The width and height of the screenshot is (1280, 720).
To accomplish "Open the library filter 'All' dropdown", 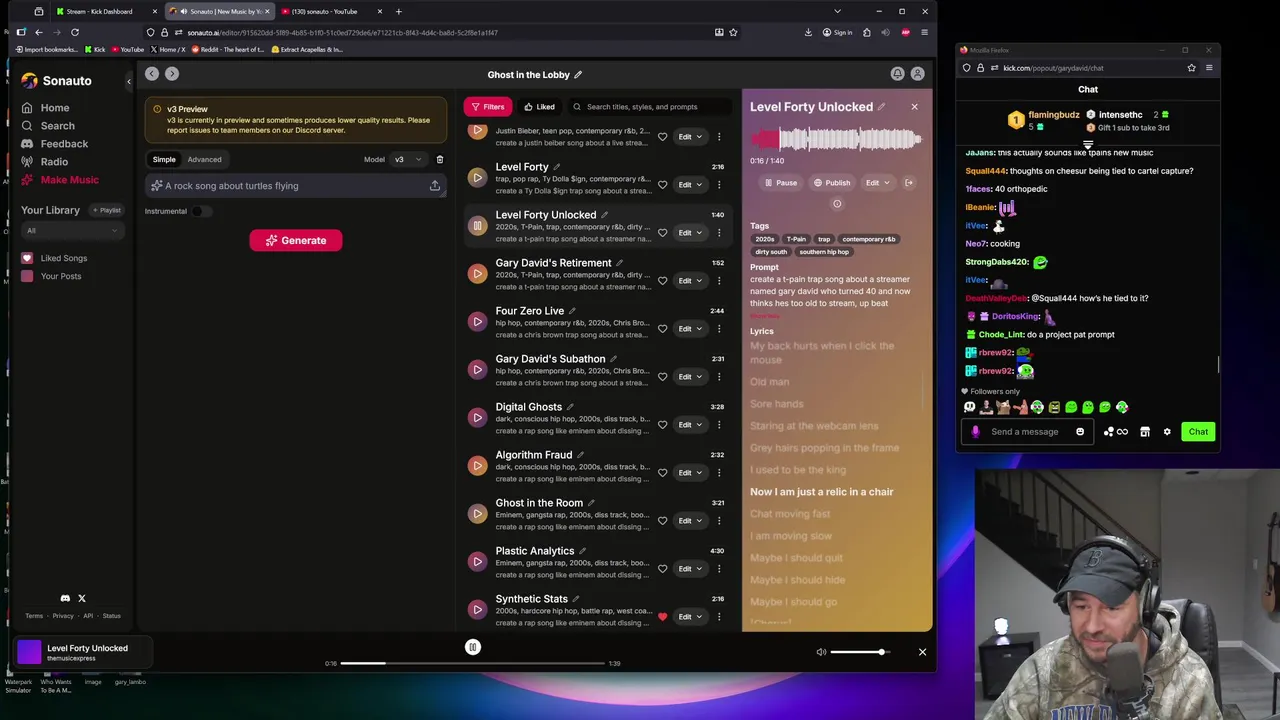I will (71, 231).
